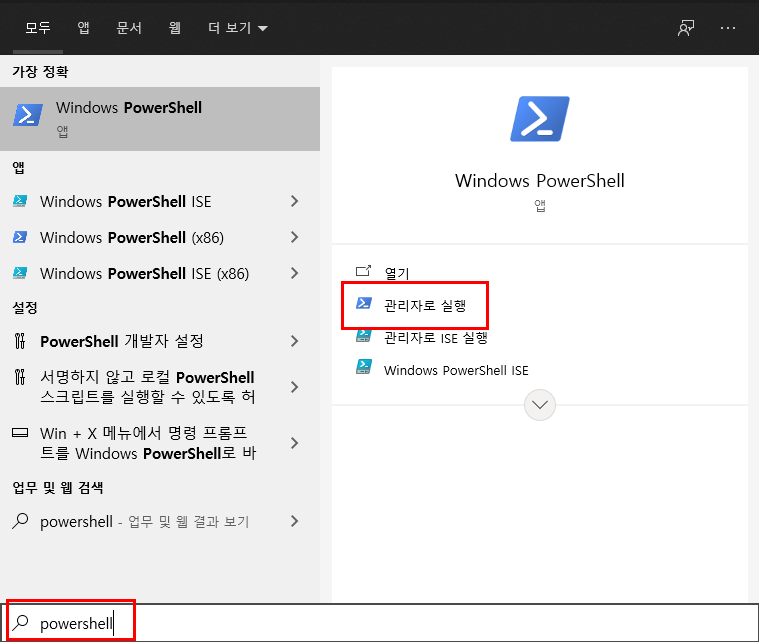759x642 pixels.
Task: Click the 열기 open icon
Action: click(x=364, y=271)
